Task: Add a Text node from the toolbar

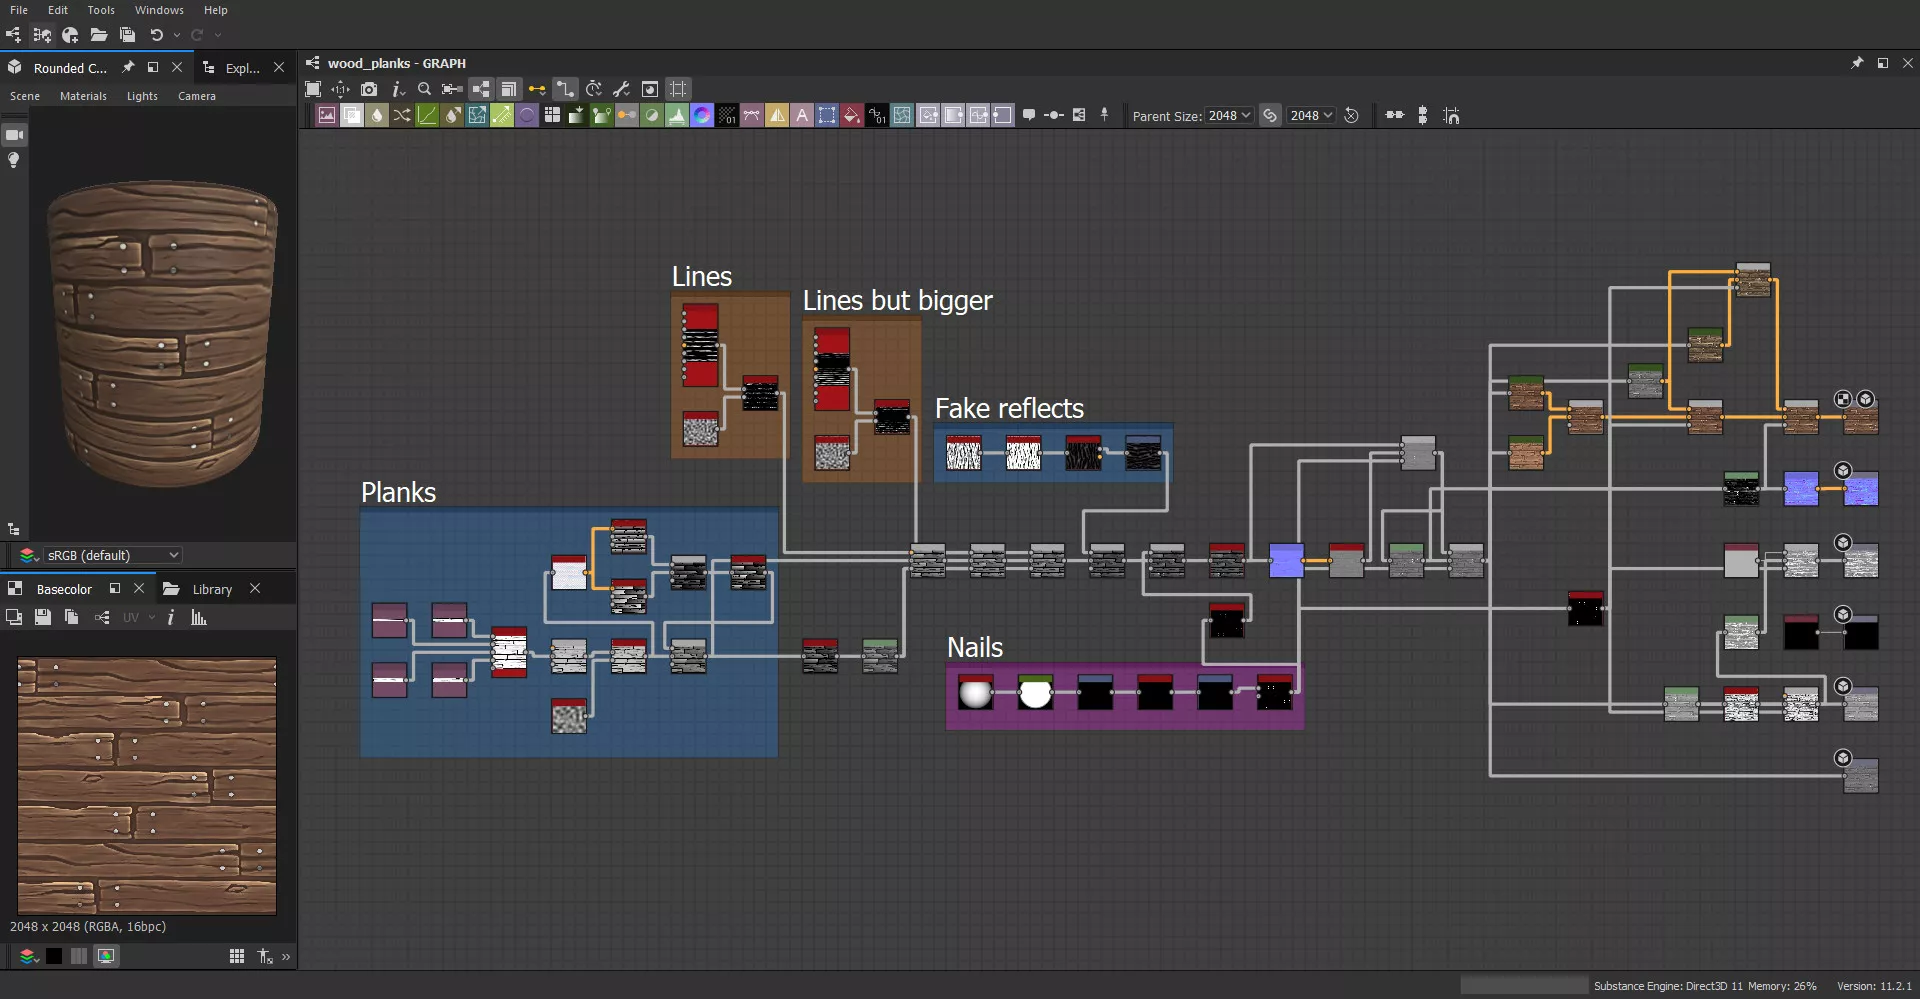Action: tap(802, 116)
